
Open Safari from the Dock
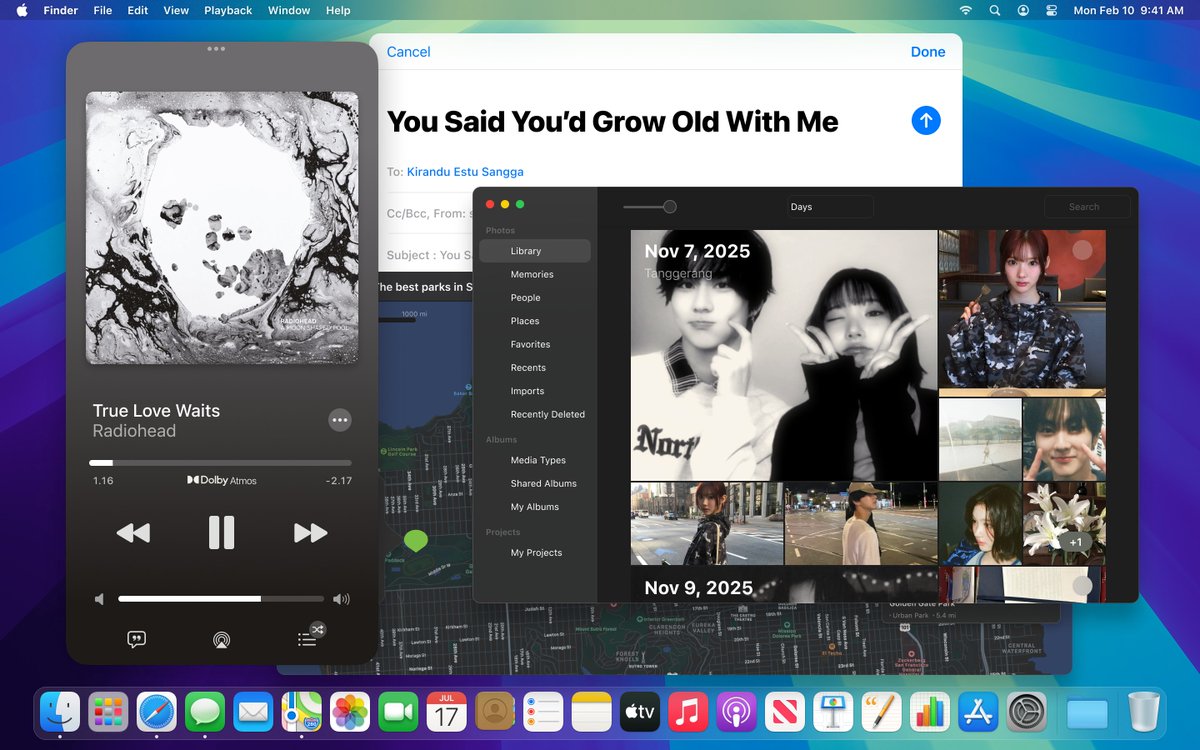coord(157,713)
